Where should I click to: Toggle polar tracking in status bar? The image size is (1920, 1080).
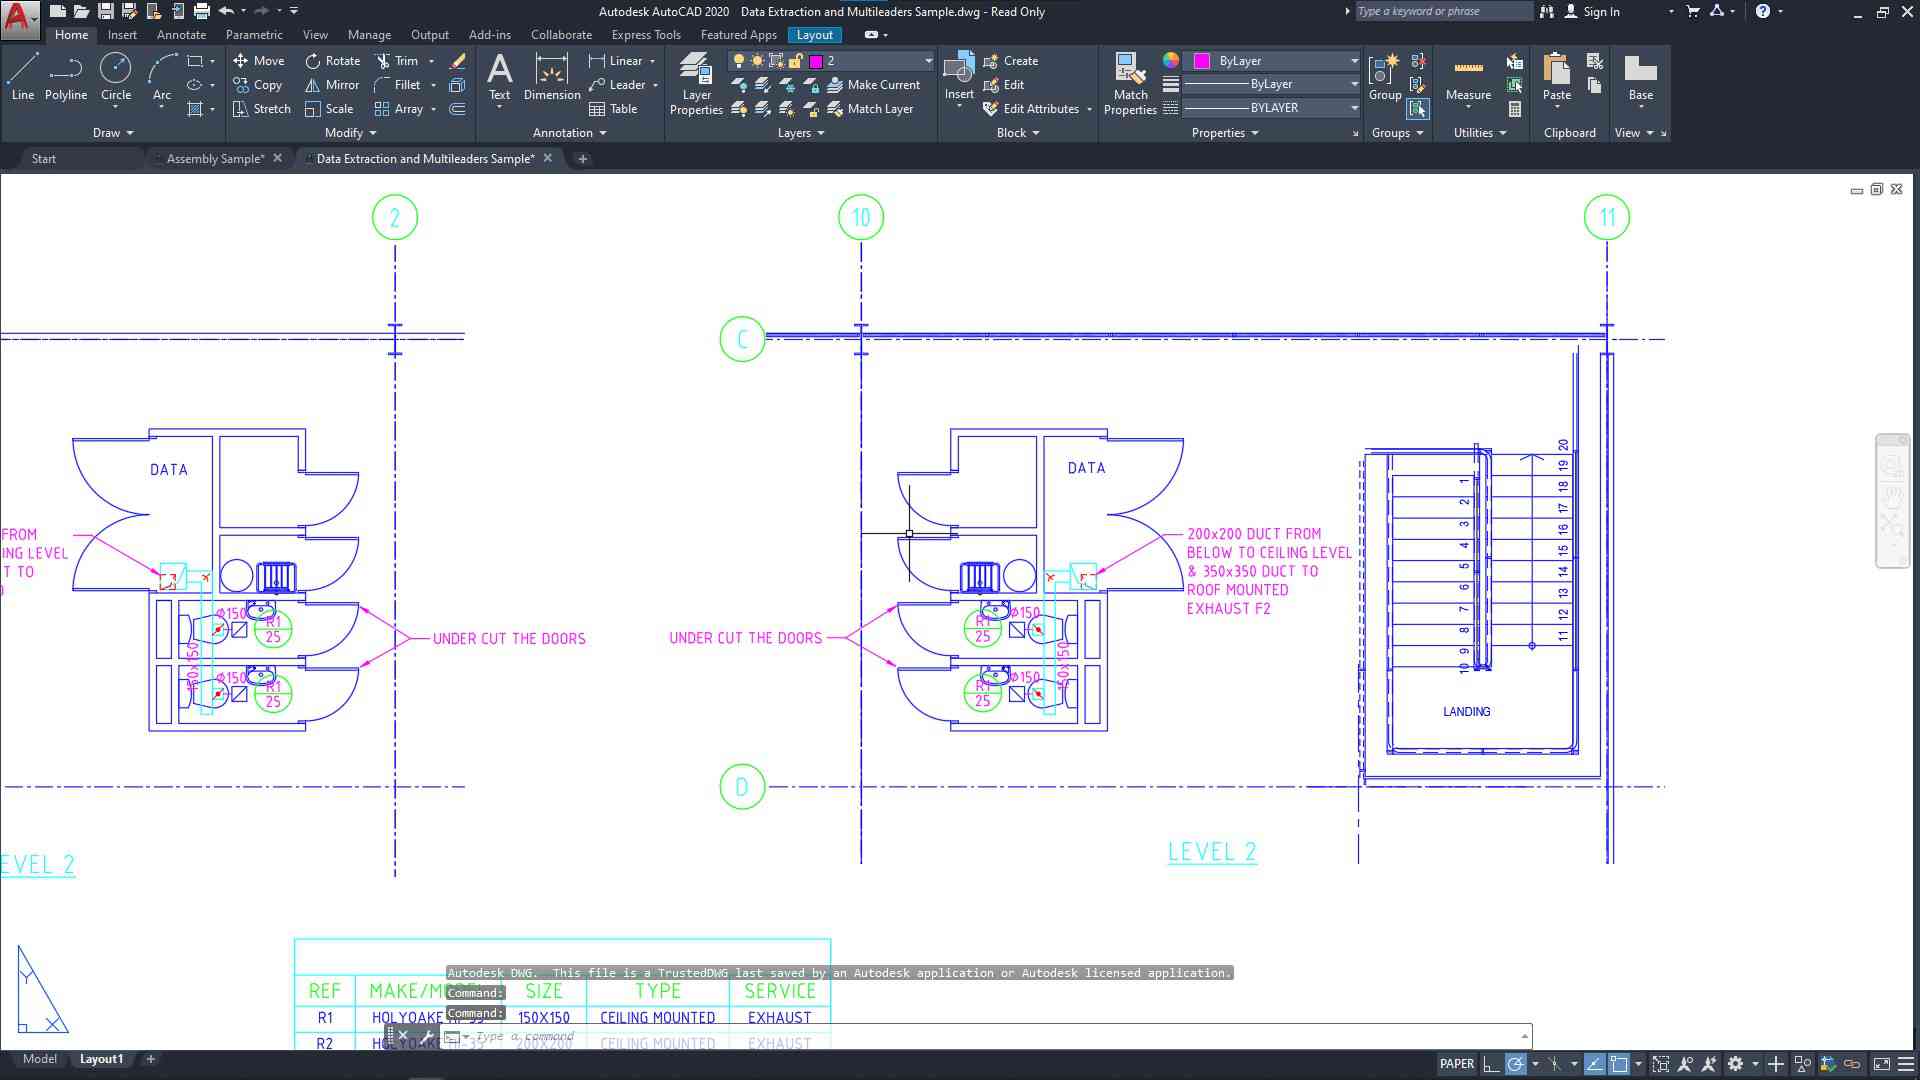1516,1064
